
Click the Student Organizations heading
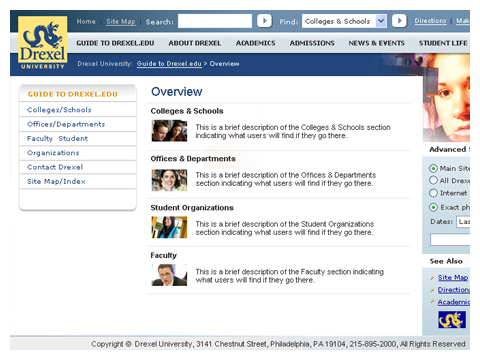click(192, 208)
